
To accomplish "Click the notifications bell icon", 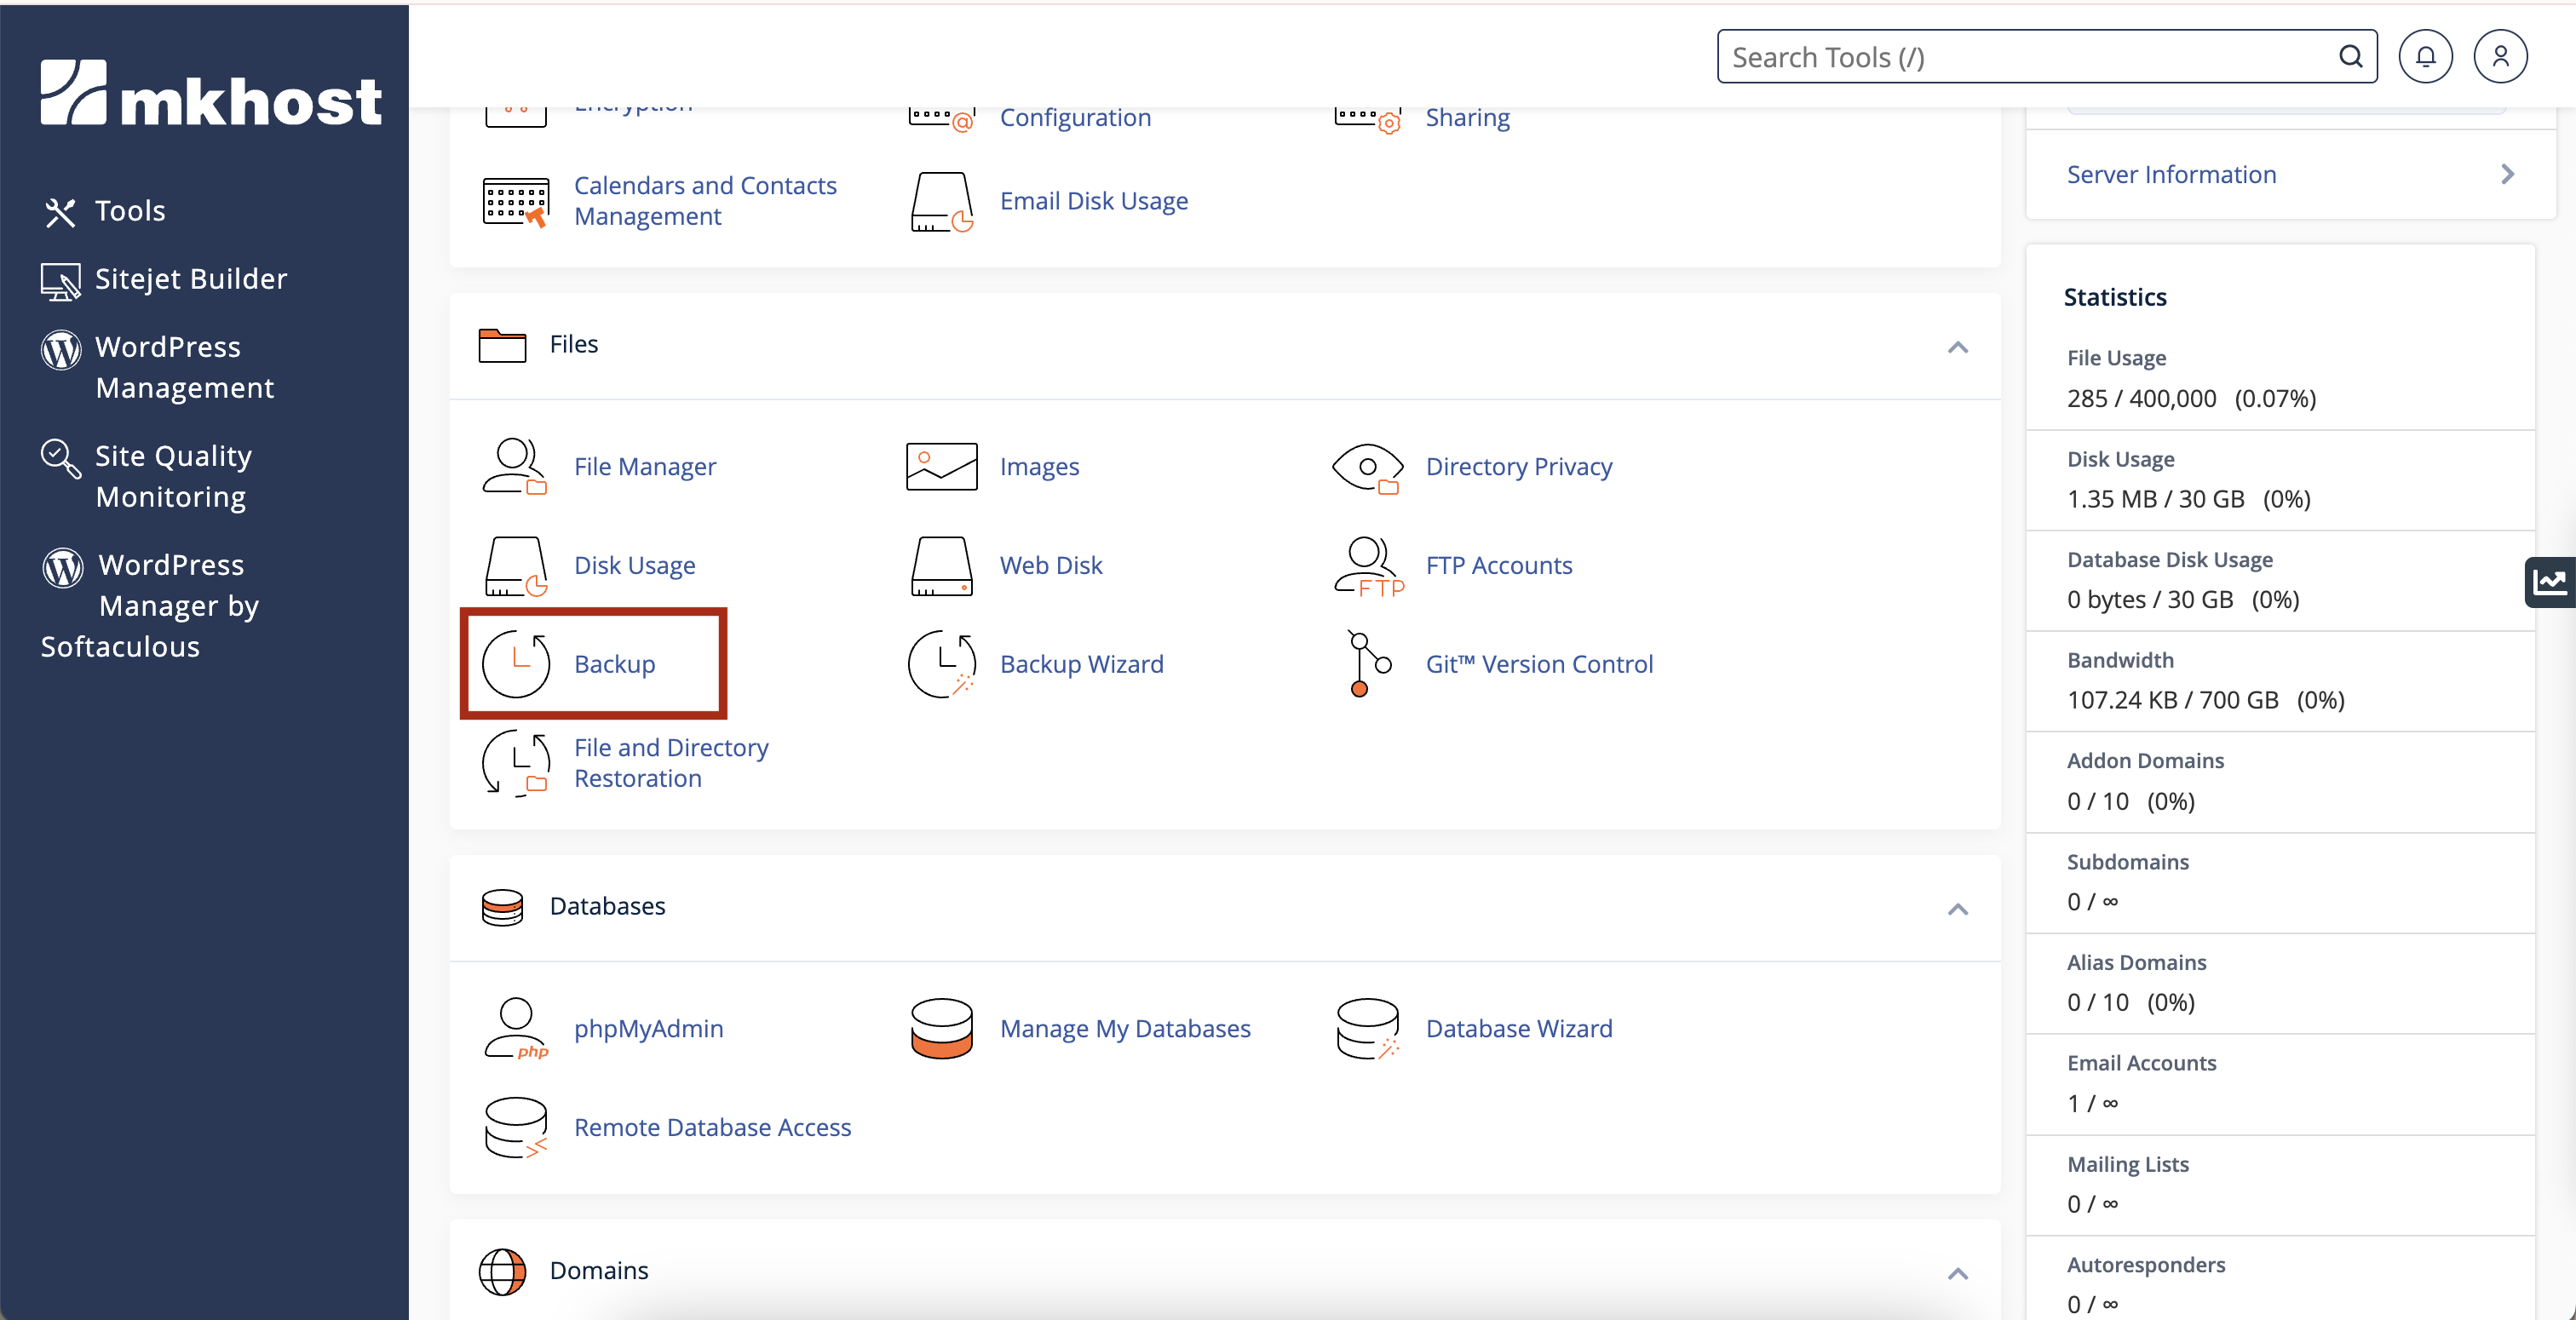I will click(2425, 57).
